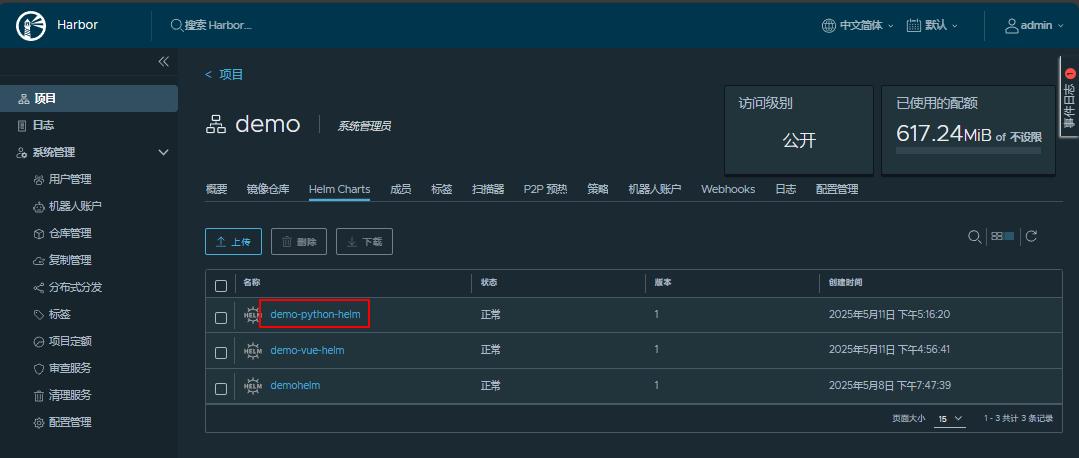The image size is (1079, 458).
Task: Collapse the 系统管理 section chevron
Action: 163,153
